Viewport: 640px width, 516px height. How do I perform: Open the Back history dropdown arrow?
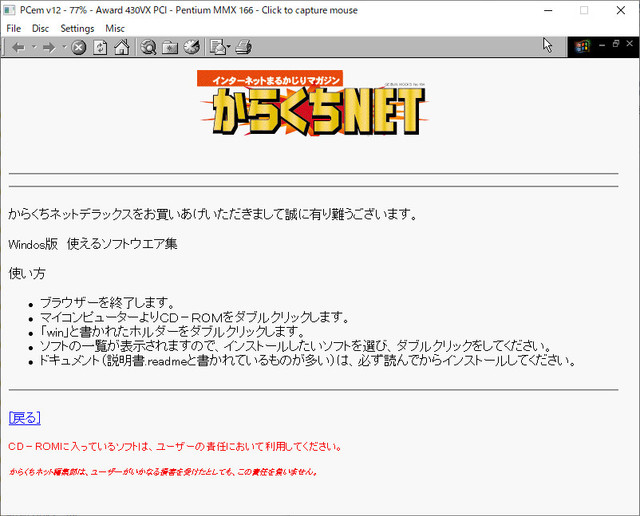pyautogui.click(x=34, y=47)
